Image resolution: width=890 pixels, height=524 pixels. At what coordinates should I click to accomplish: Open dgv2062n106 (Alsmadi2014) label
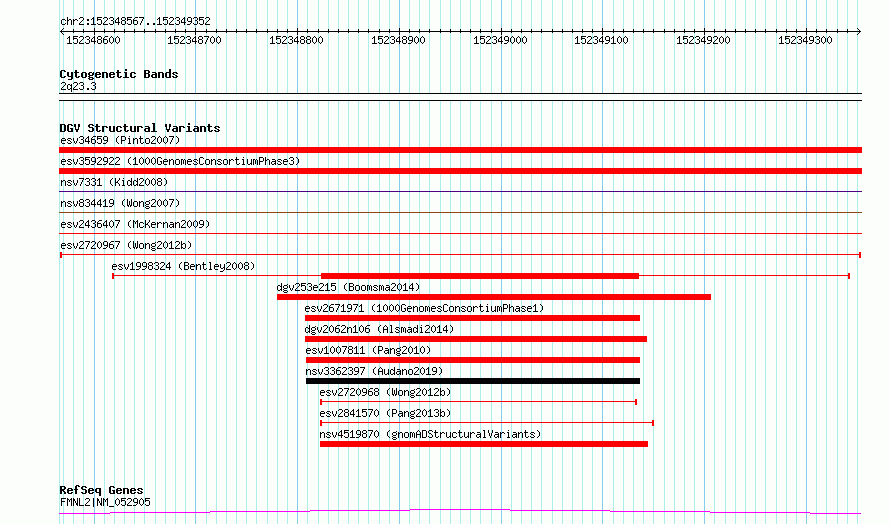379,329
